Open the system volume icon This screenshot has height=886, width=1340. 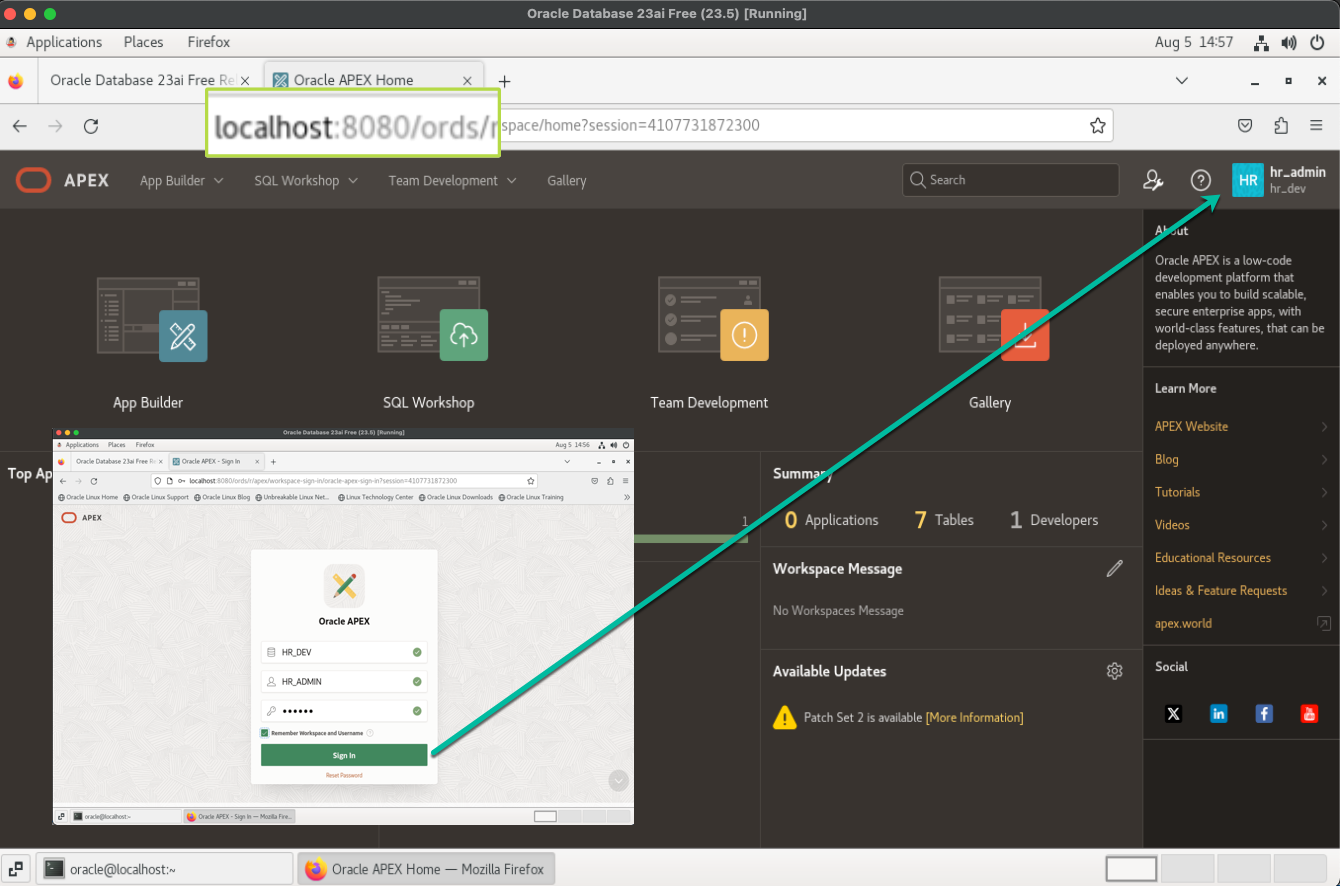[1289, 43]
